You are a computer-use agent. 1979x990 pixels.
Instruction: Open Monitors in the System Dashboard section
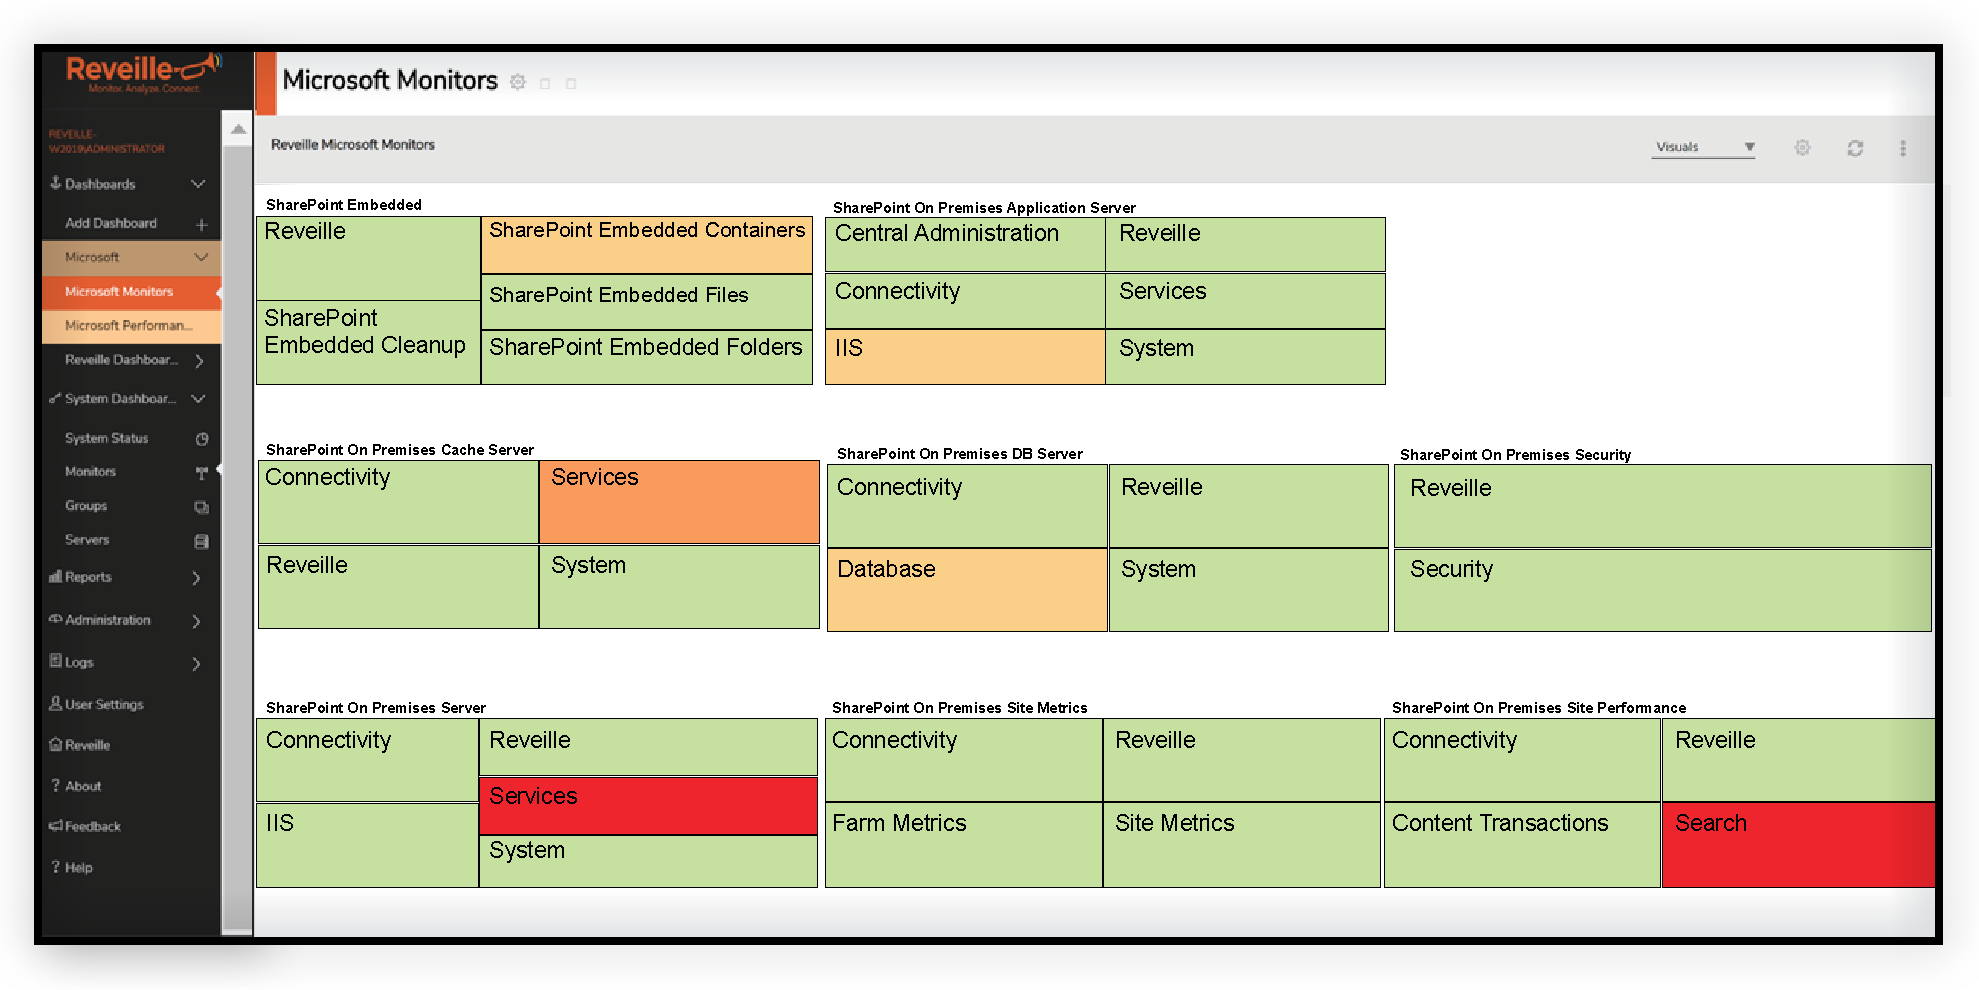[90, 471]
